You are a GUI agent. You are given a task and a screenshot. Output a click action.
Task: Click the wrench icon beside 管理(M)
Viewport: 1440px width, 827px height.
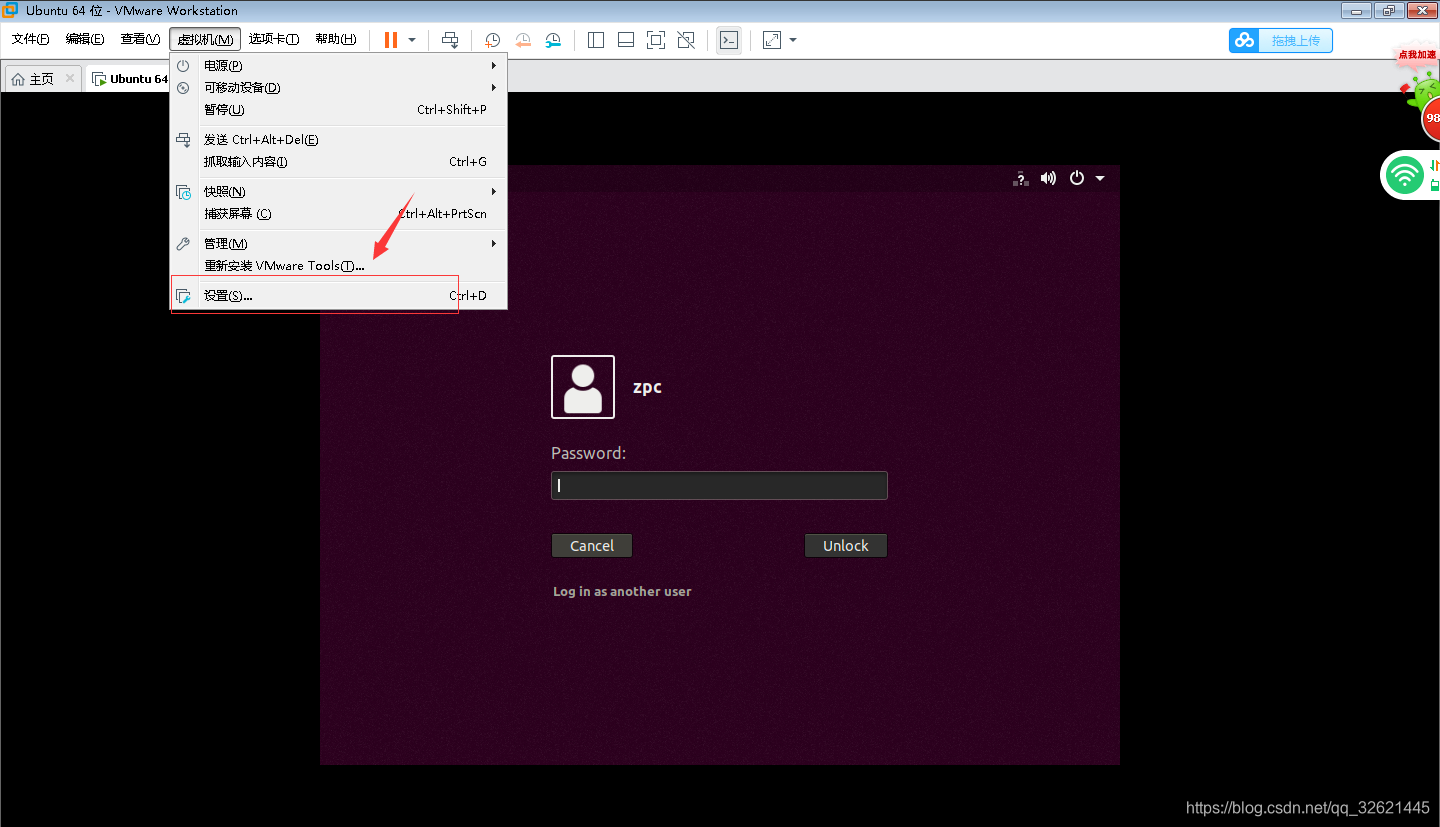point(183,244)
